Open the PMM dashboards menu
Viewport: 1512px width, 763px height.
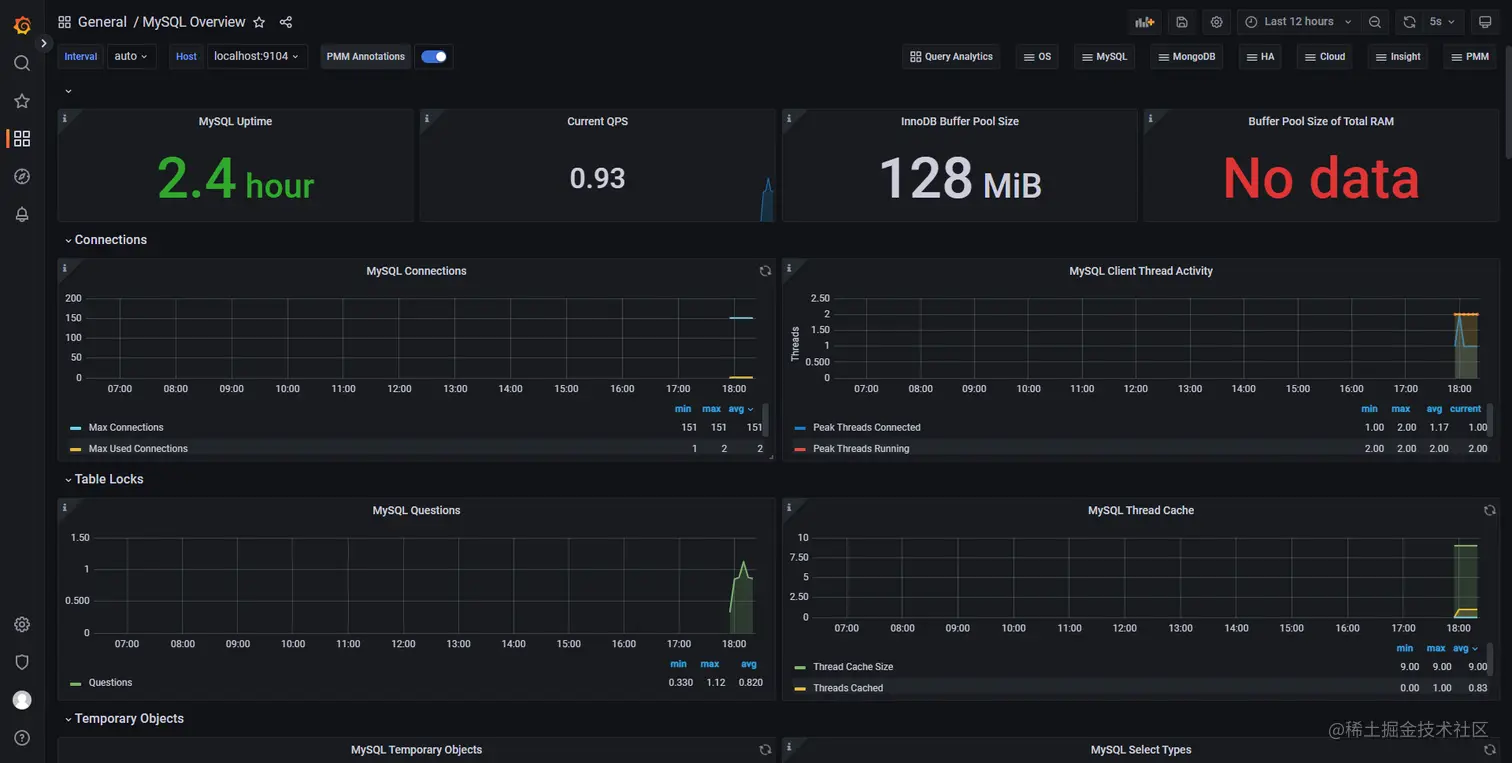click(1470, 57)
